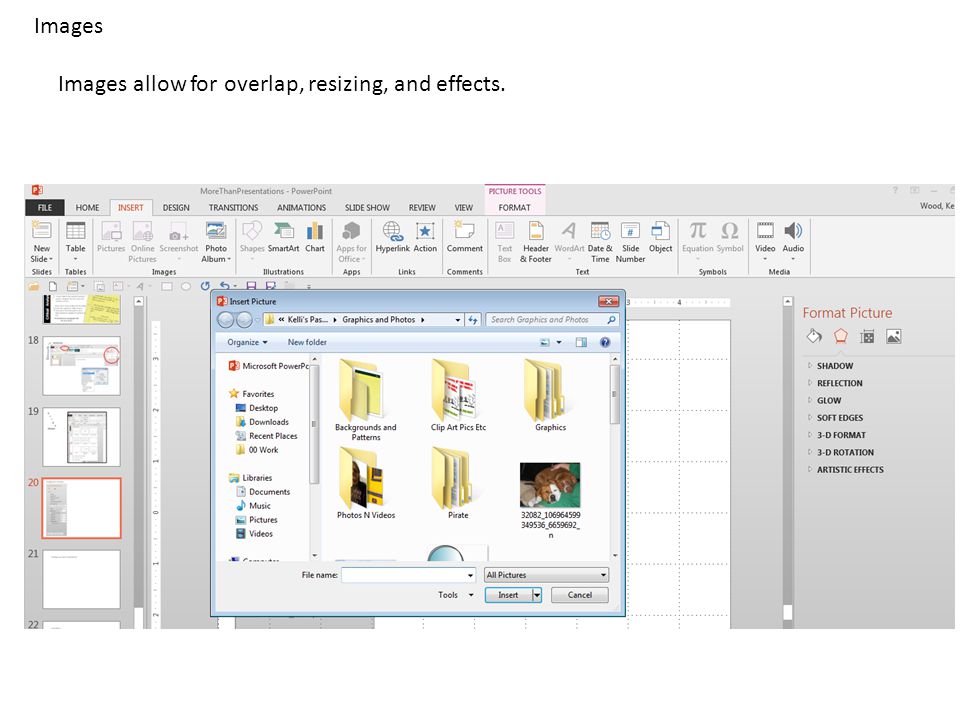
Task: Click New folder in dialog toolbar
Action: pyautogui.click(x=307, y=342)
